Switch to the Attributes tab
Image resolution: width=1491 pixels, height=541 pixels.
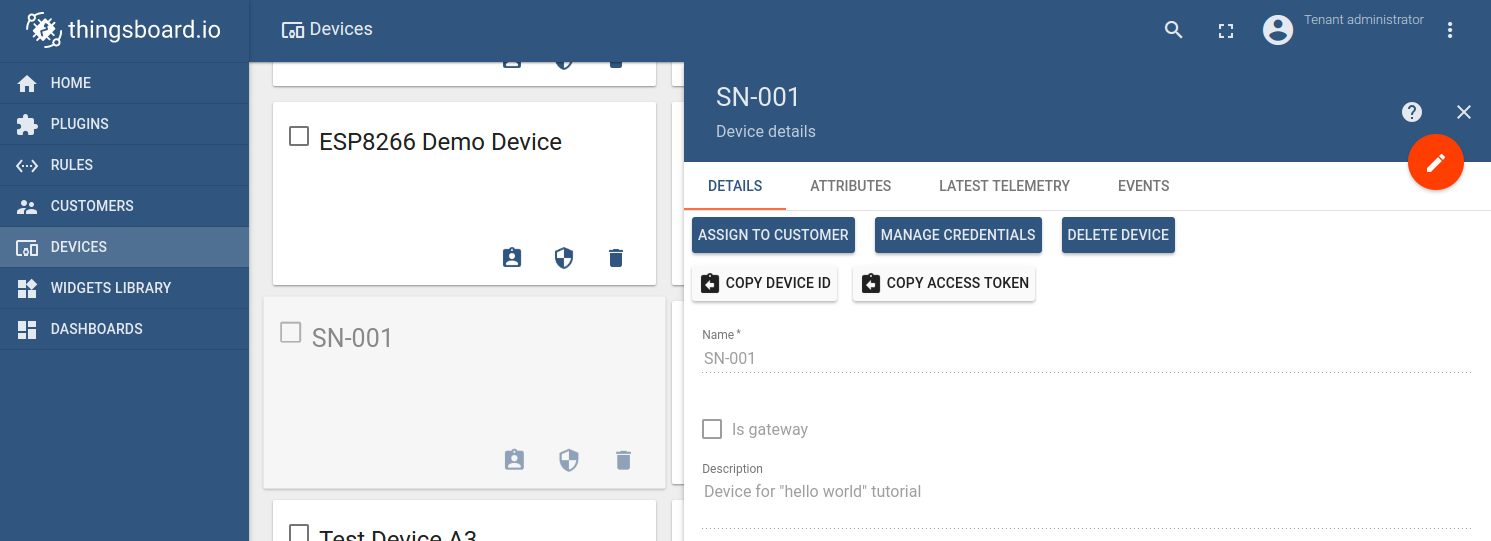(x=850, y=186)
